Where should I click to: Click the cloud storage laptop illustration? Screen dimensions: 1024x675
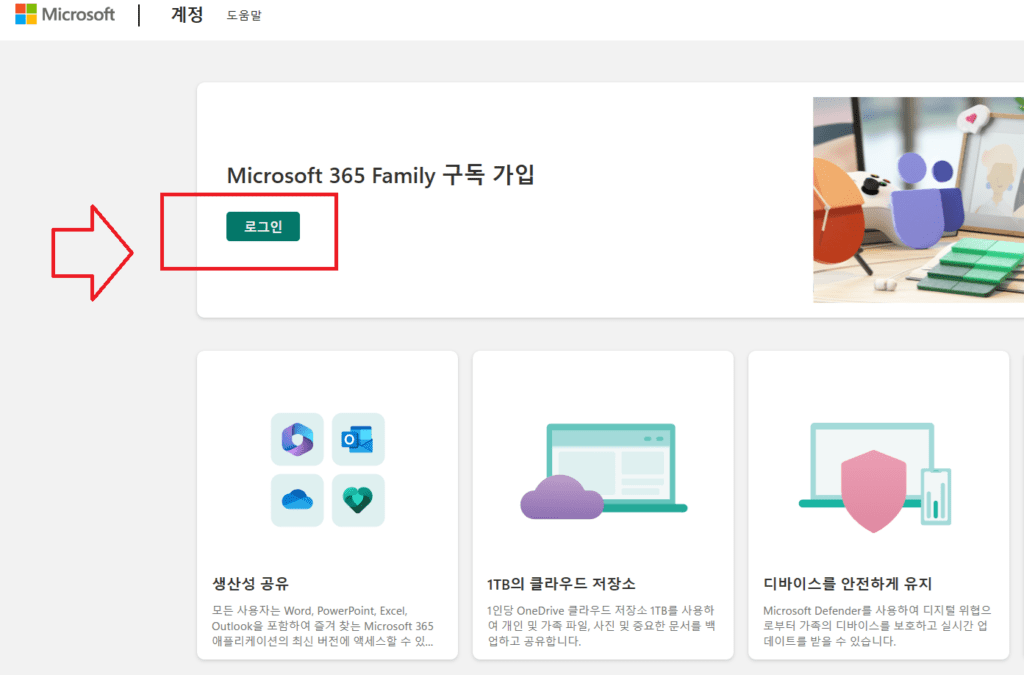[603, 471]
